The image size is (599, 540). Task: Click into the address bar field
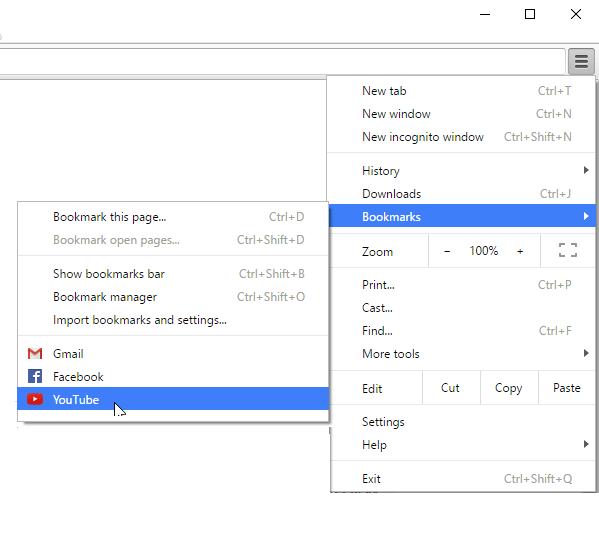point(282,61)
